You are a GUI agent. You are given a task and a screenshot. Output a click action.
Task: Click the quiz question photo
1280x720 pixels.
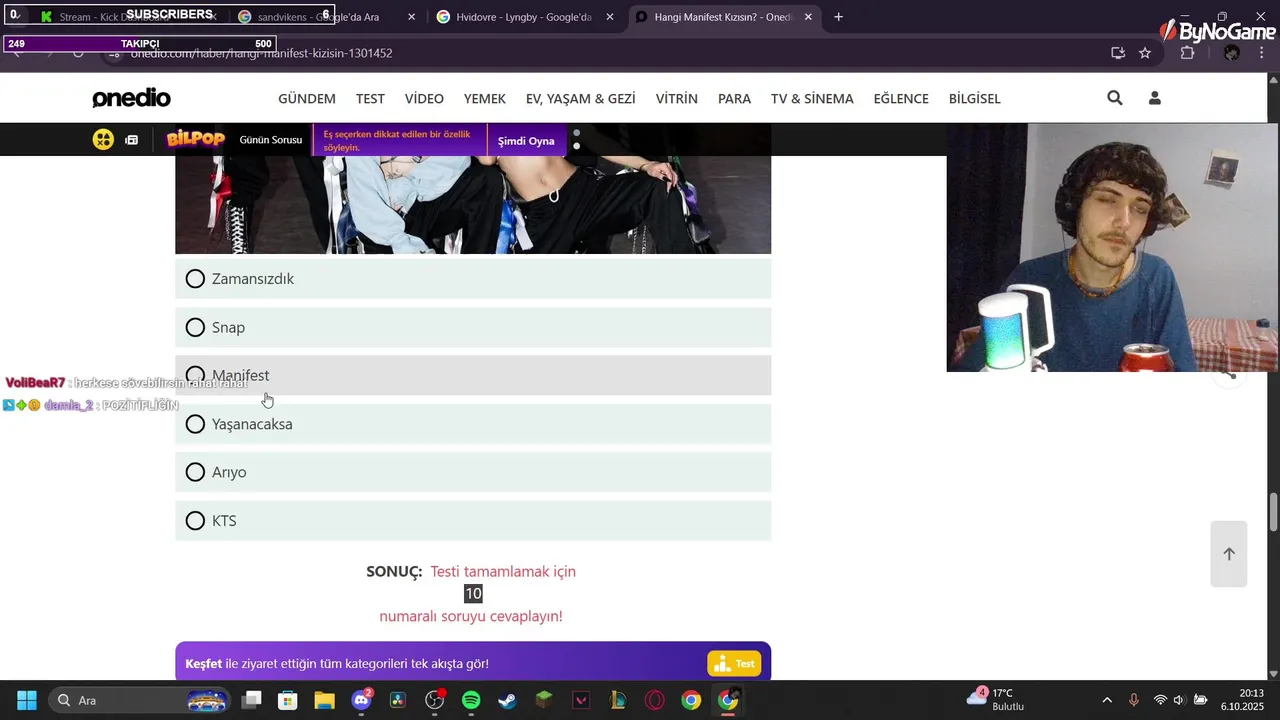pos(473,205)
